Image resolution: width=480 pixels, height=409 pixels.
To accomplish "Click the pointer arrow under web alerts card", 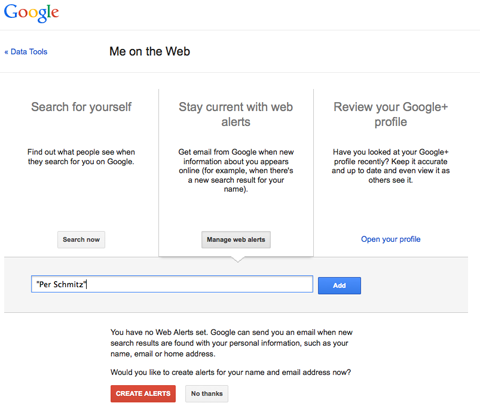I will 237,259.
